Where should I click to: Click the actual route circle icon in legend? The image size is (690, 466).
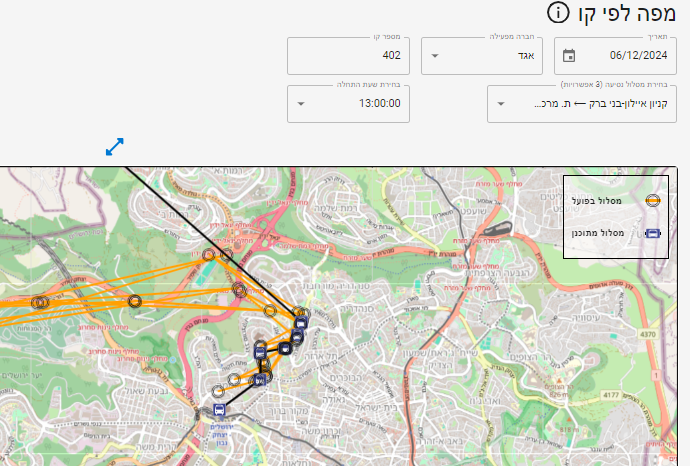pyautogui.click(x=653, y=201)
